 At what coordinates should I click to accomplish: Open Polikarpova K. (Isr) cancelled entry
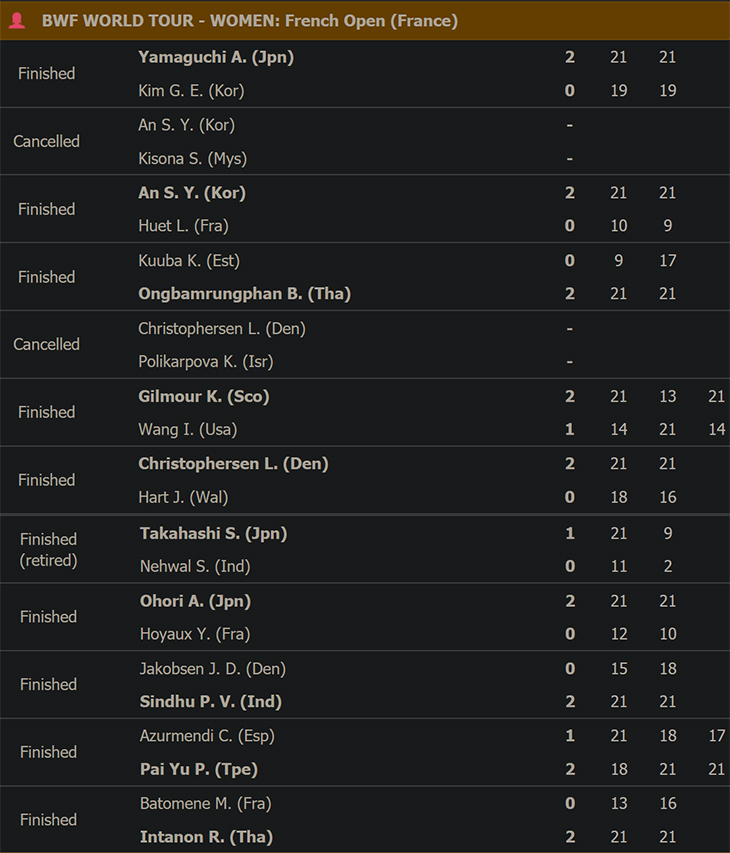point(206,362)
